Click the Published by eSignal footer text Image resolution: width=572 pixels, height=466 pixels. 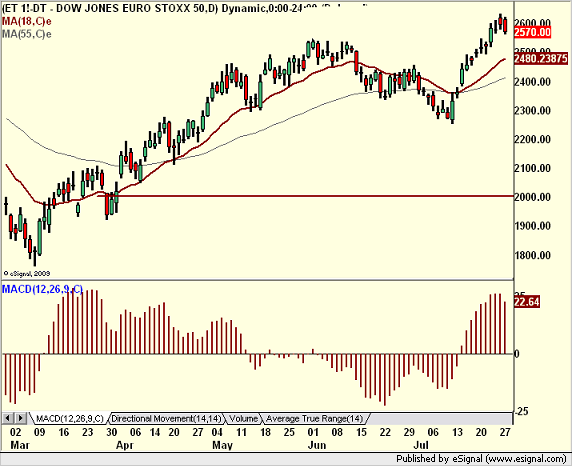tap(481, 459)
